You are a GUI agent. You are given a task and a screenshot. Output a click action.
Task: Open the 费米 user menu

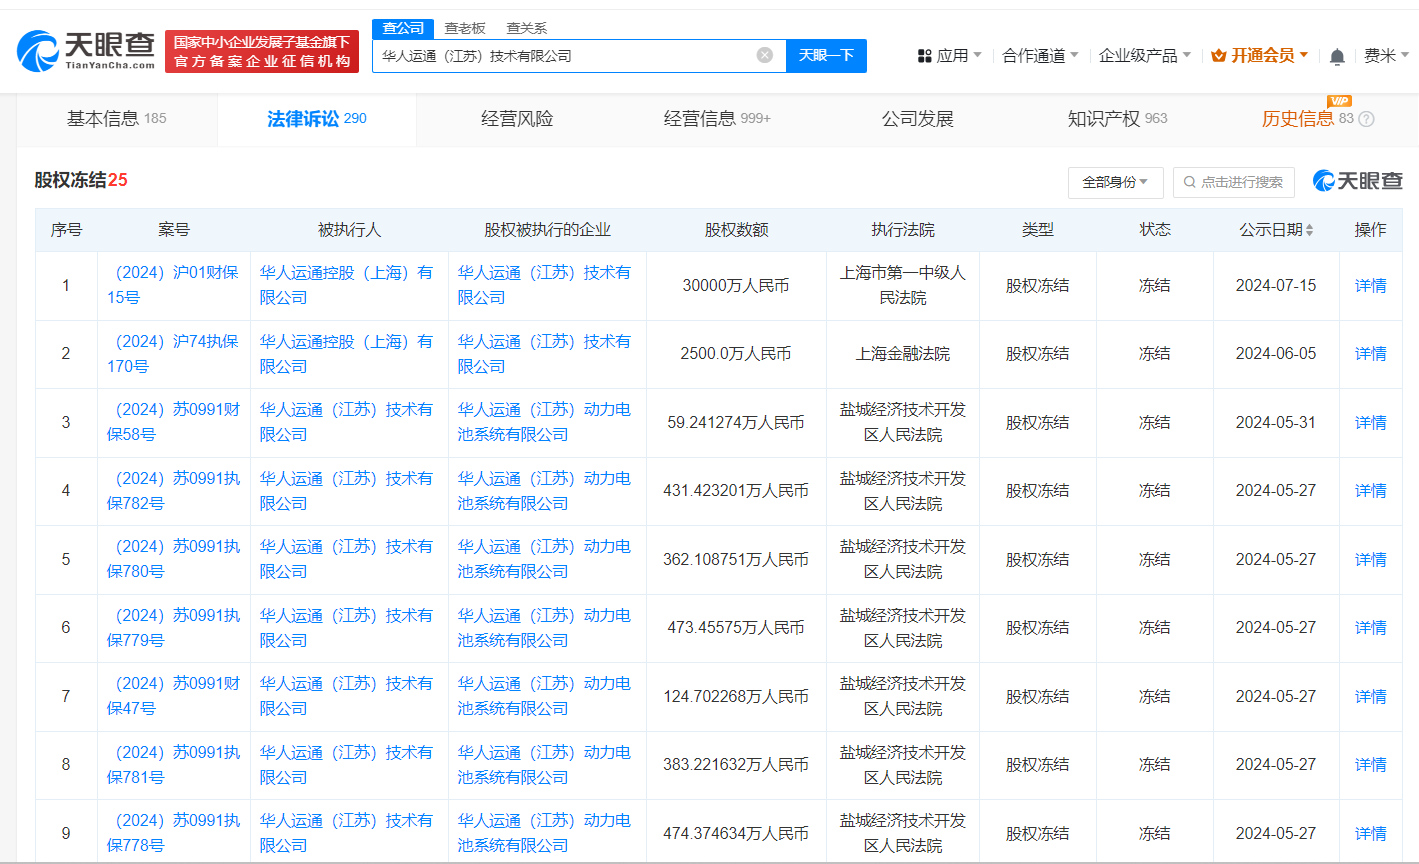[x=1386, y=55]
